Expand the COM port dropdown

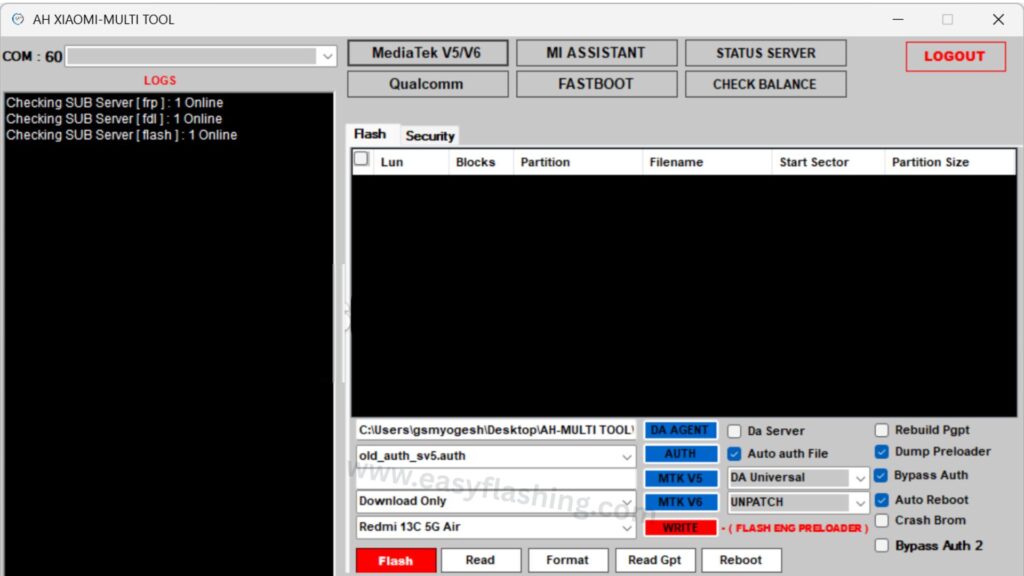pos(327,57)
